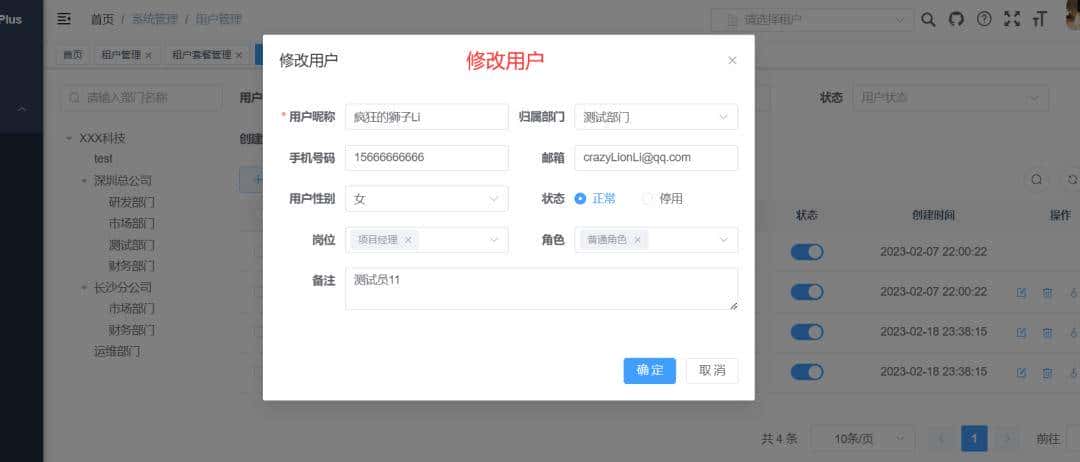Viewport: 1080px width, 462px height.
Task: Open the GitHub source icon
Action: click(956, 19)
